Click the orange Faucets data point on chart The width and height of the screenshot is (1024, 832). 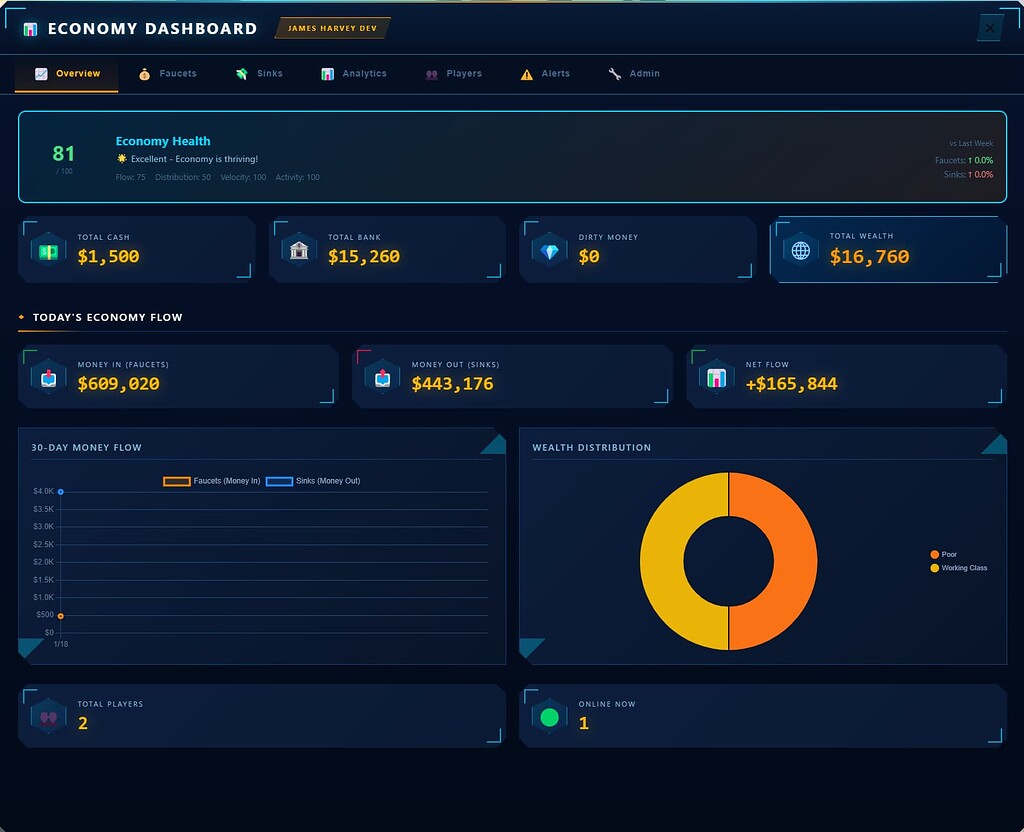61,616
